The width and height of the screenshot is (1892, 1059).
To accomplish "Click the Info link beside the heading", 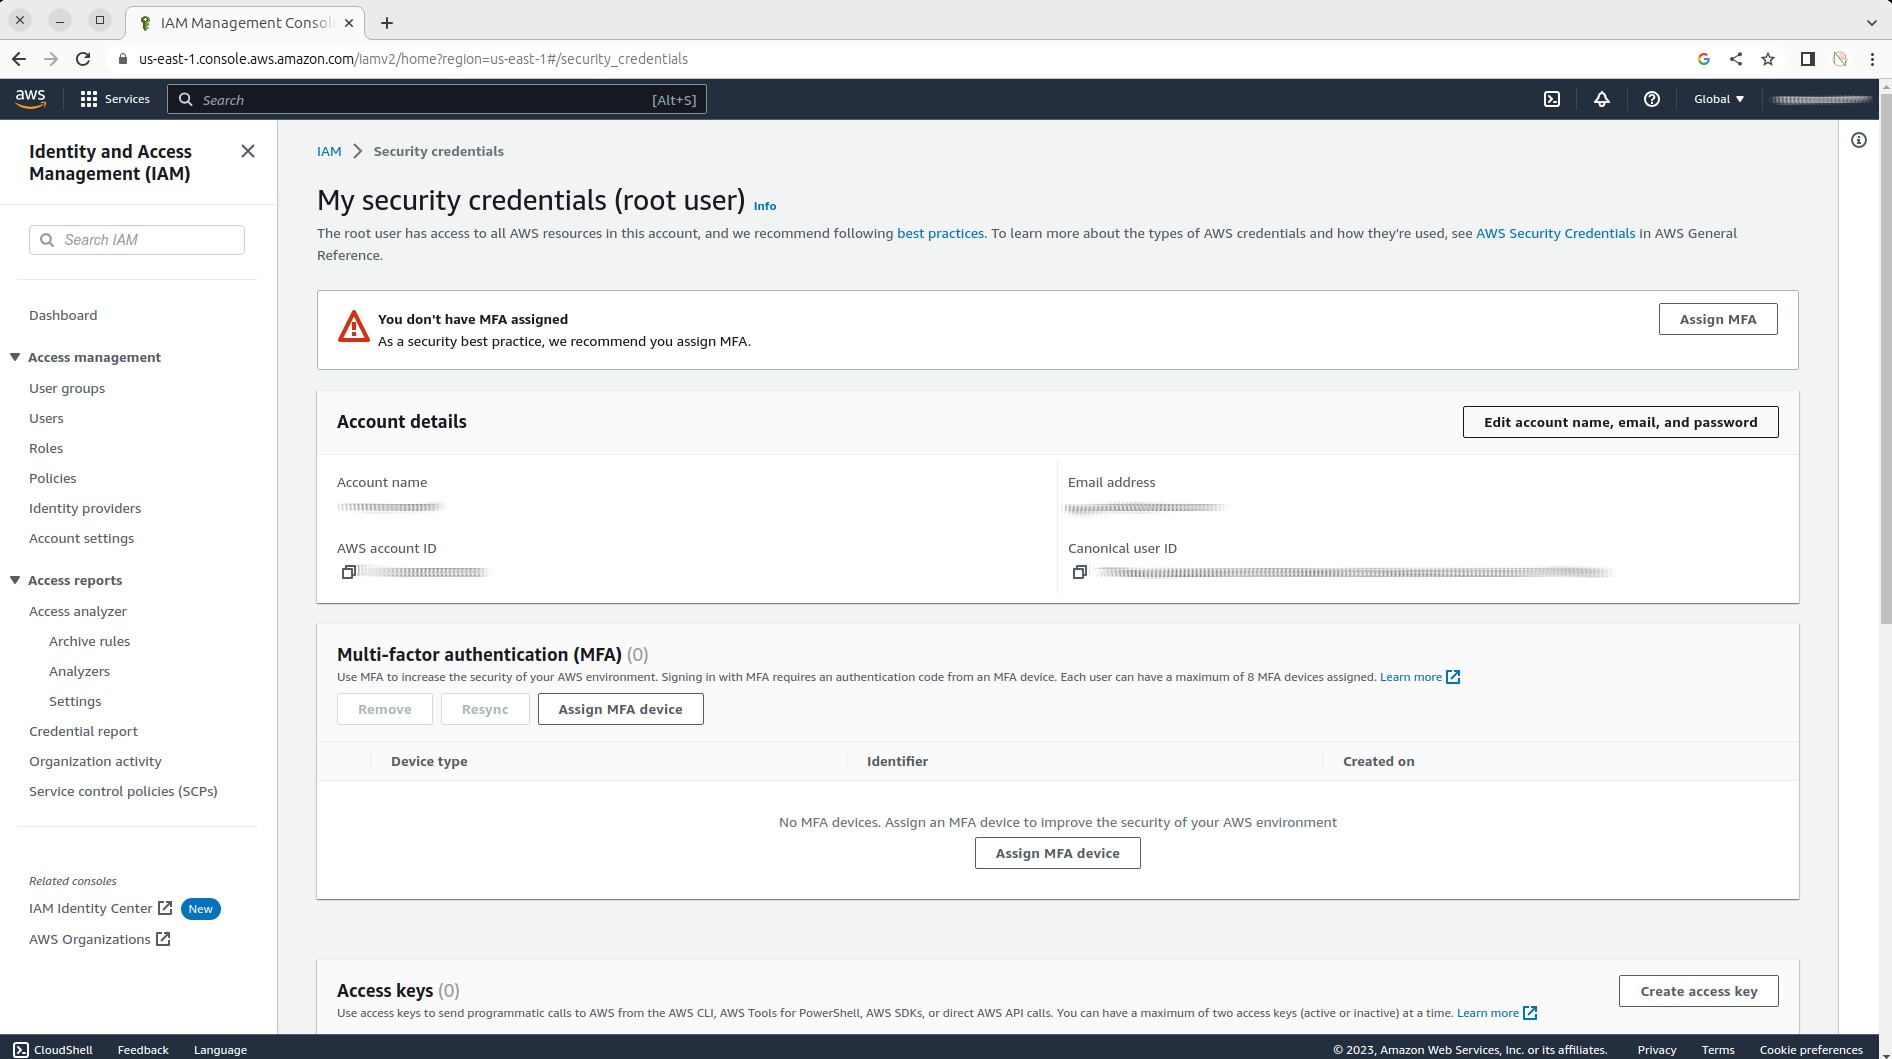I will tap(765, 206).
